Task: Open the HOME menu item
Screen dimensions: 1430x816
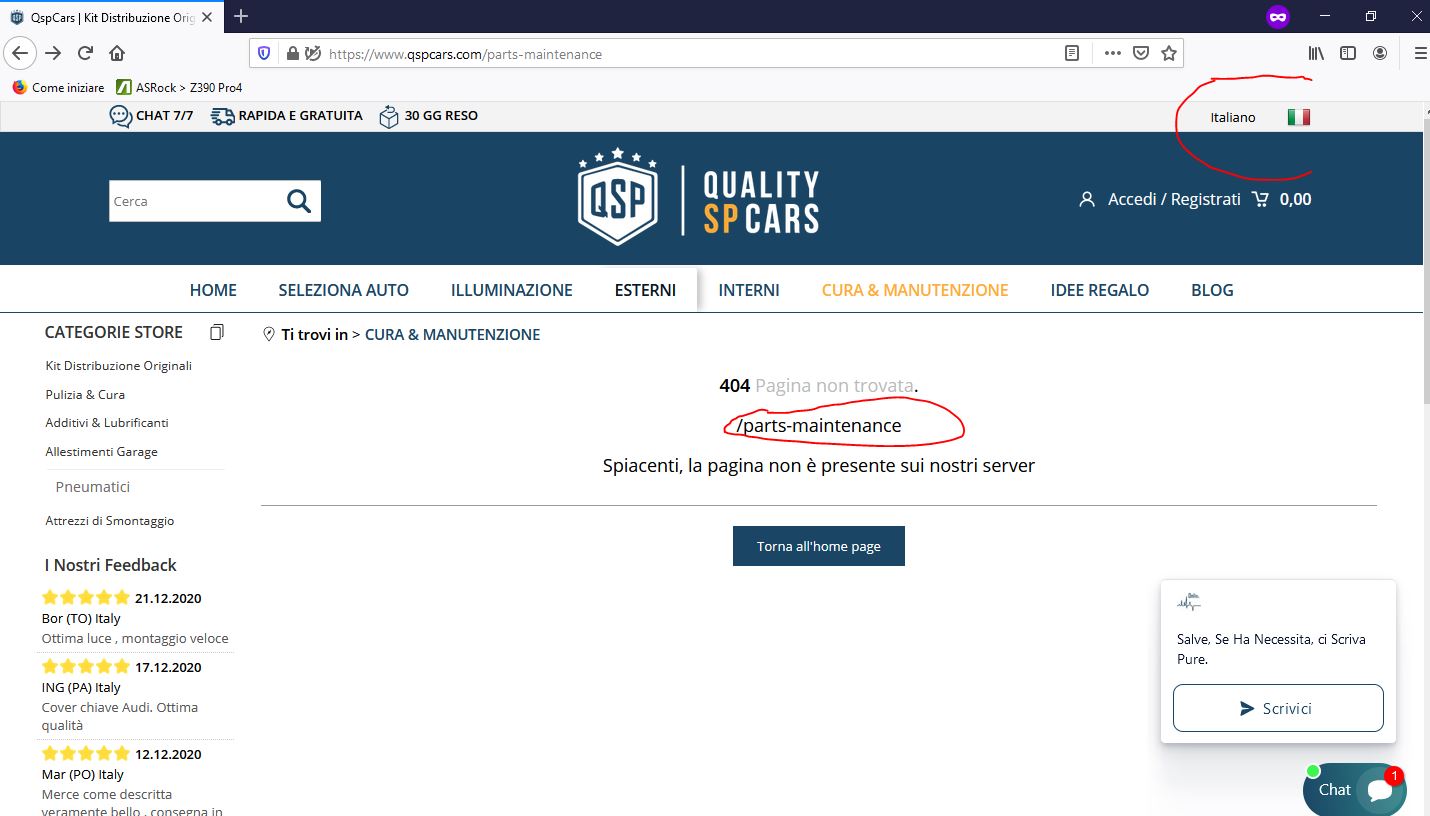Action: click(x=213, y=290)
